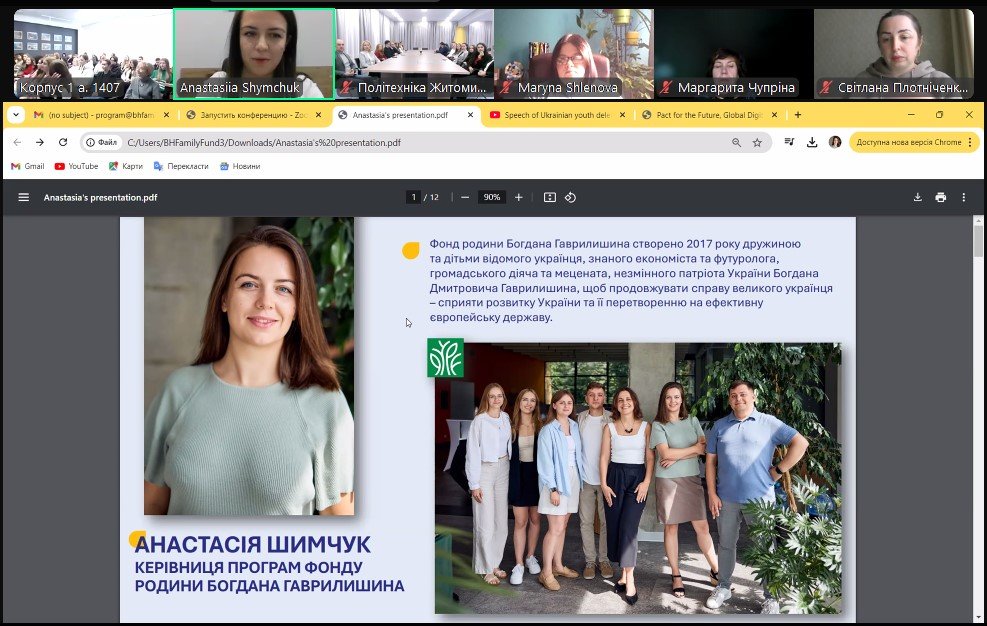The width and height of the screenshot is (987, 626).
Task: Open the Gmail bookmark
Action: 28,166
